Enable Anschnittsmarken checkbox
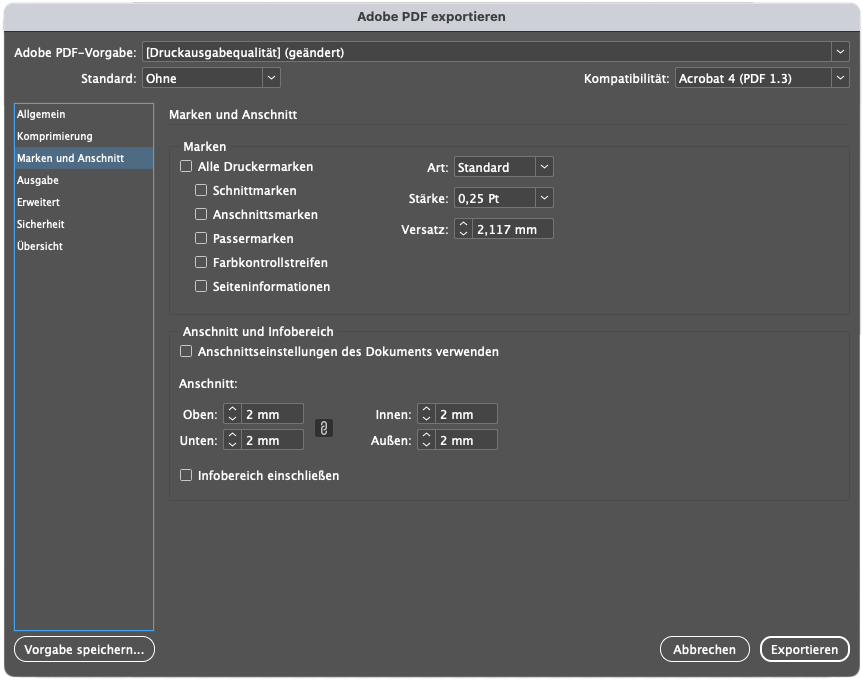 [x=201, y=214]
